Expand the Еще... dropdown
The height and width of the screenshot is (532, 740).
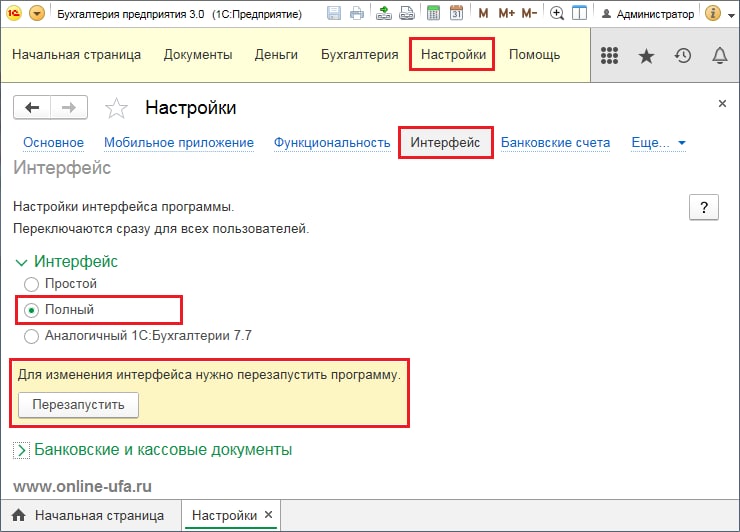658,143
